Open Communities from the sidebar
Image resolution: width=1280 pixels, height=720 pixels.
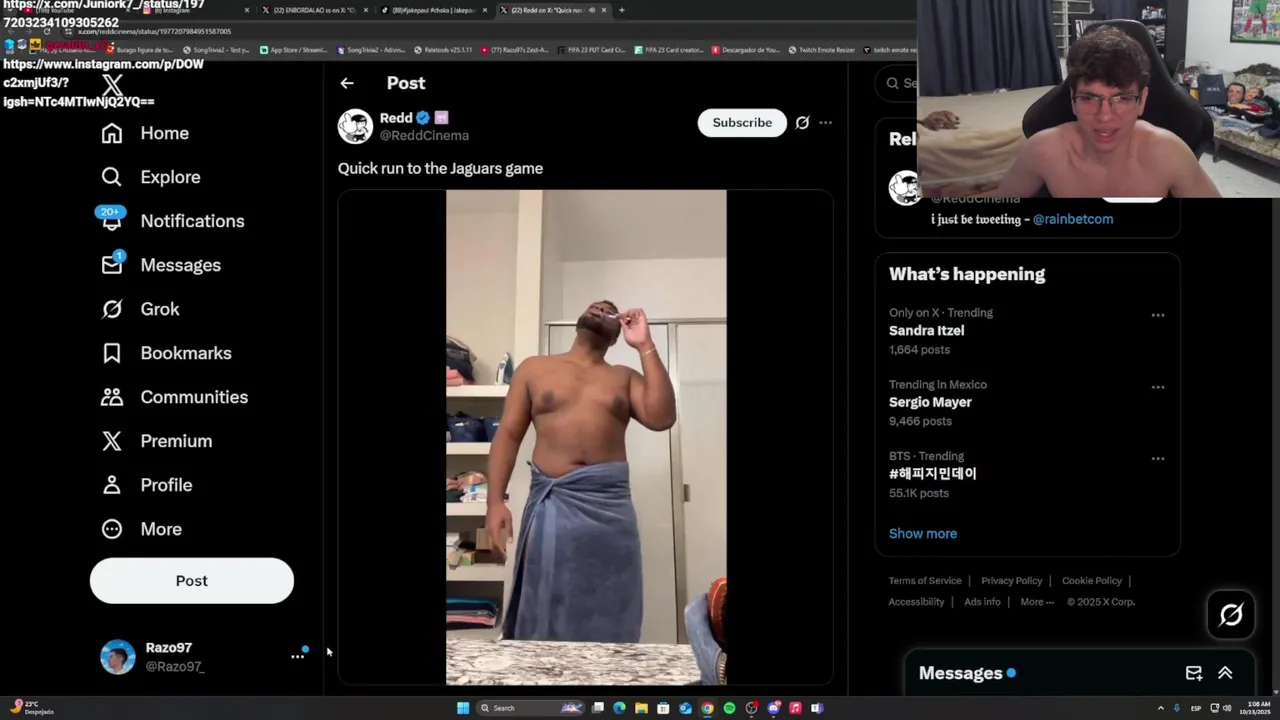(174, 397)
